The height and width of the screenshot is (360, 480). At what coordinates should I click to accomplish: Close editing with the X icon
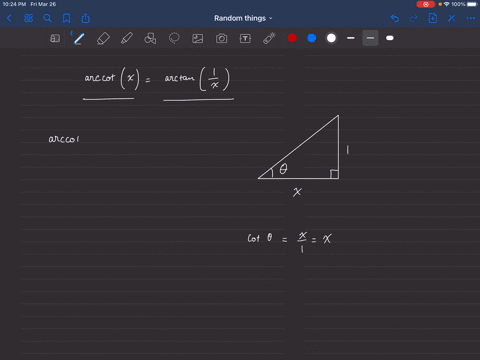[452, 18]
